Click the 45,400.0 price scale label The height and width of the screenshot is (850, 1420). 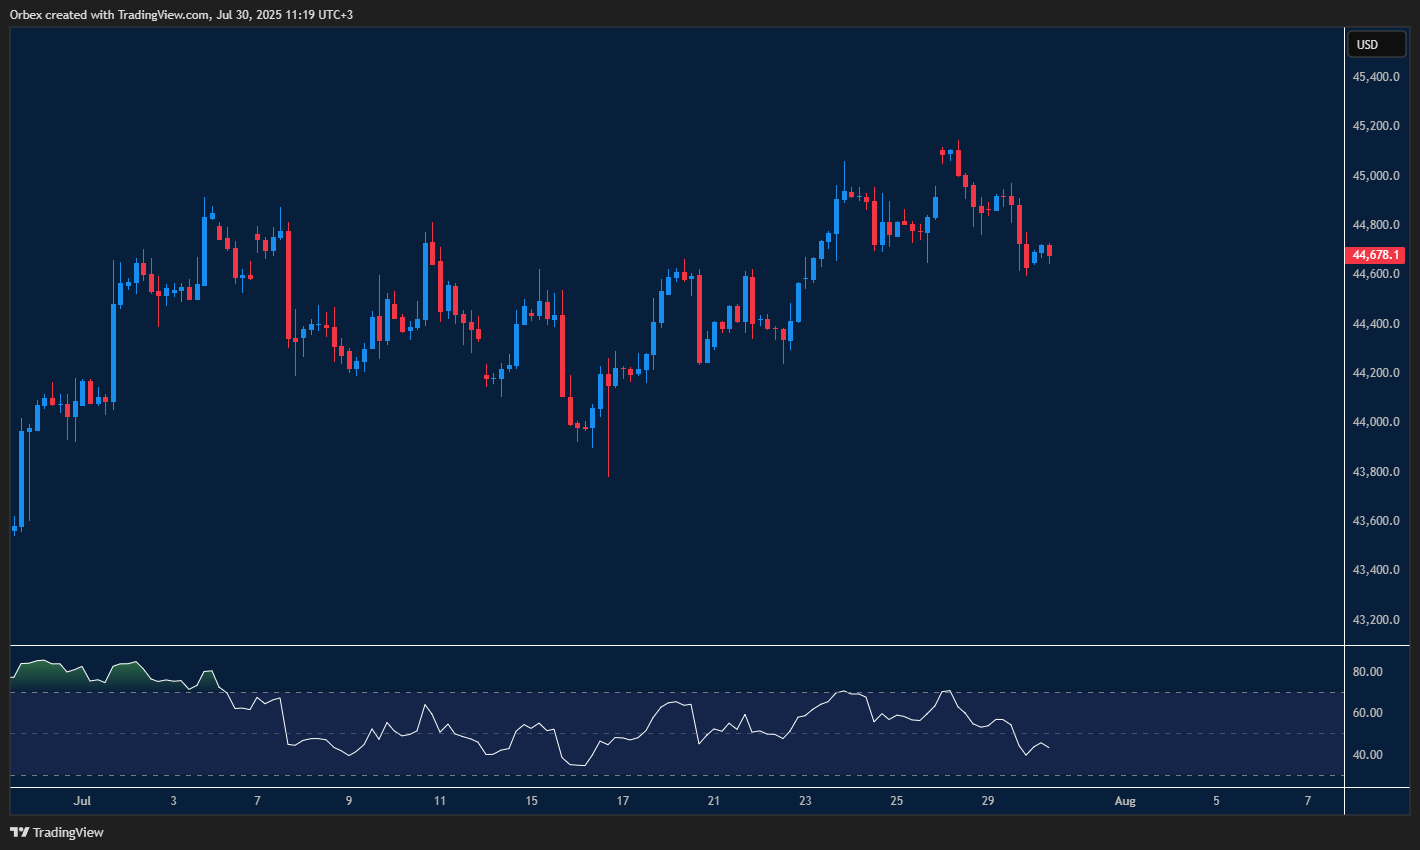coord(1375,77)
